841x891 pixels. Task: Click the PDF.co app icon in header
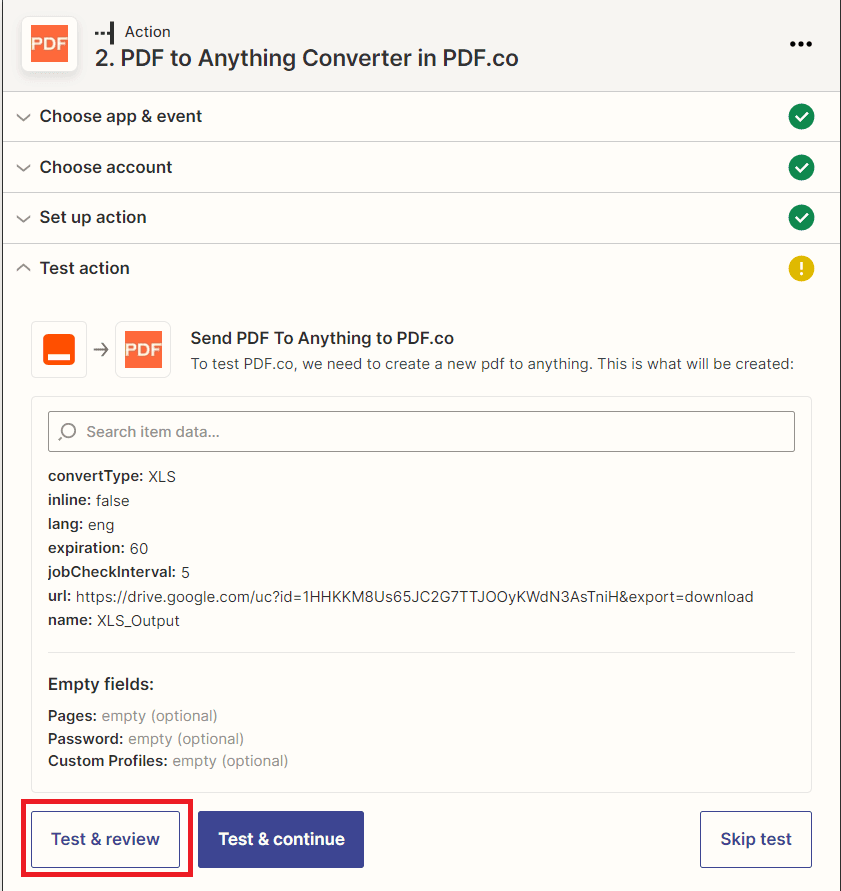click(x=49, y=44)
